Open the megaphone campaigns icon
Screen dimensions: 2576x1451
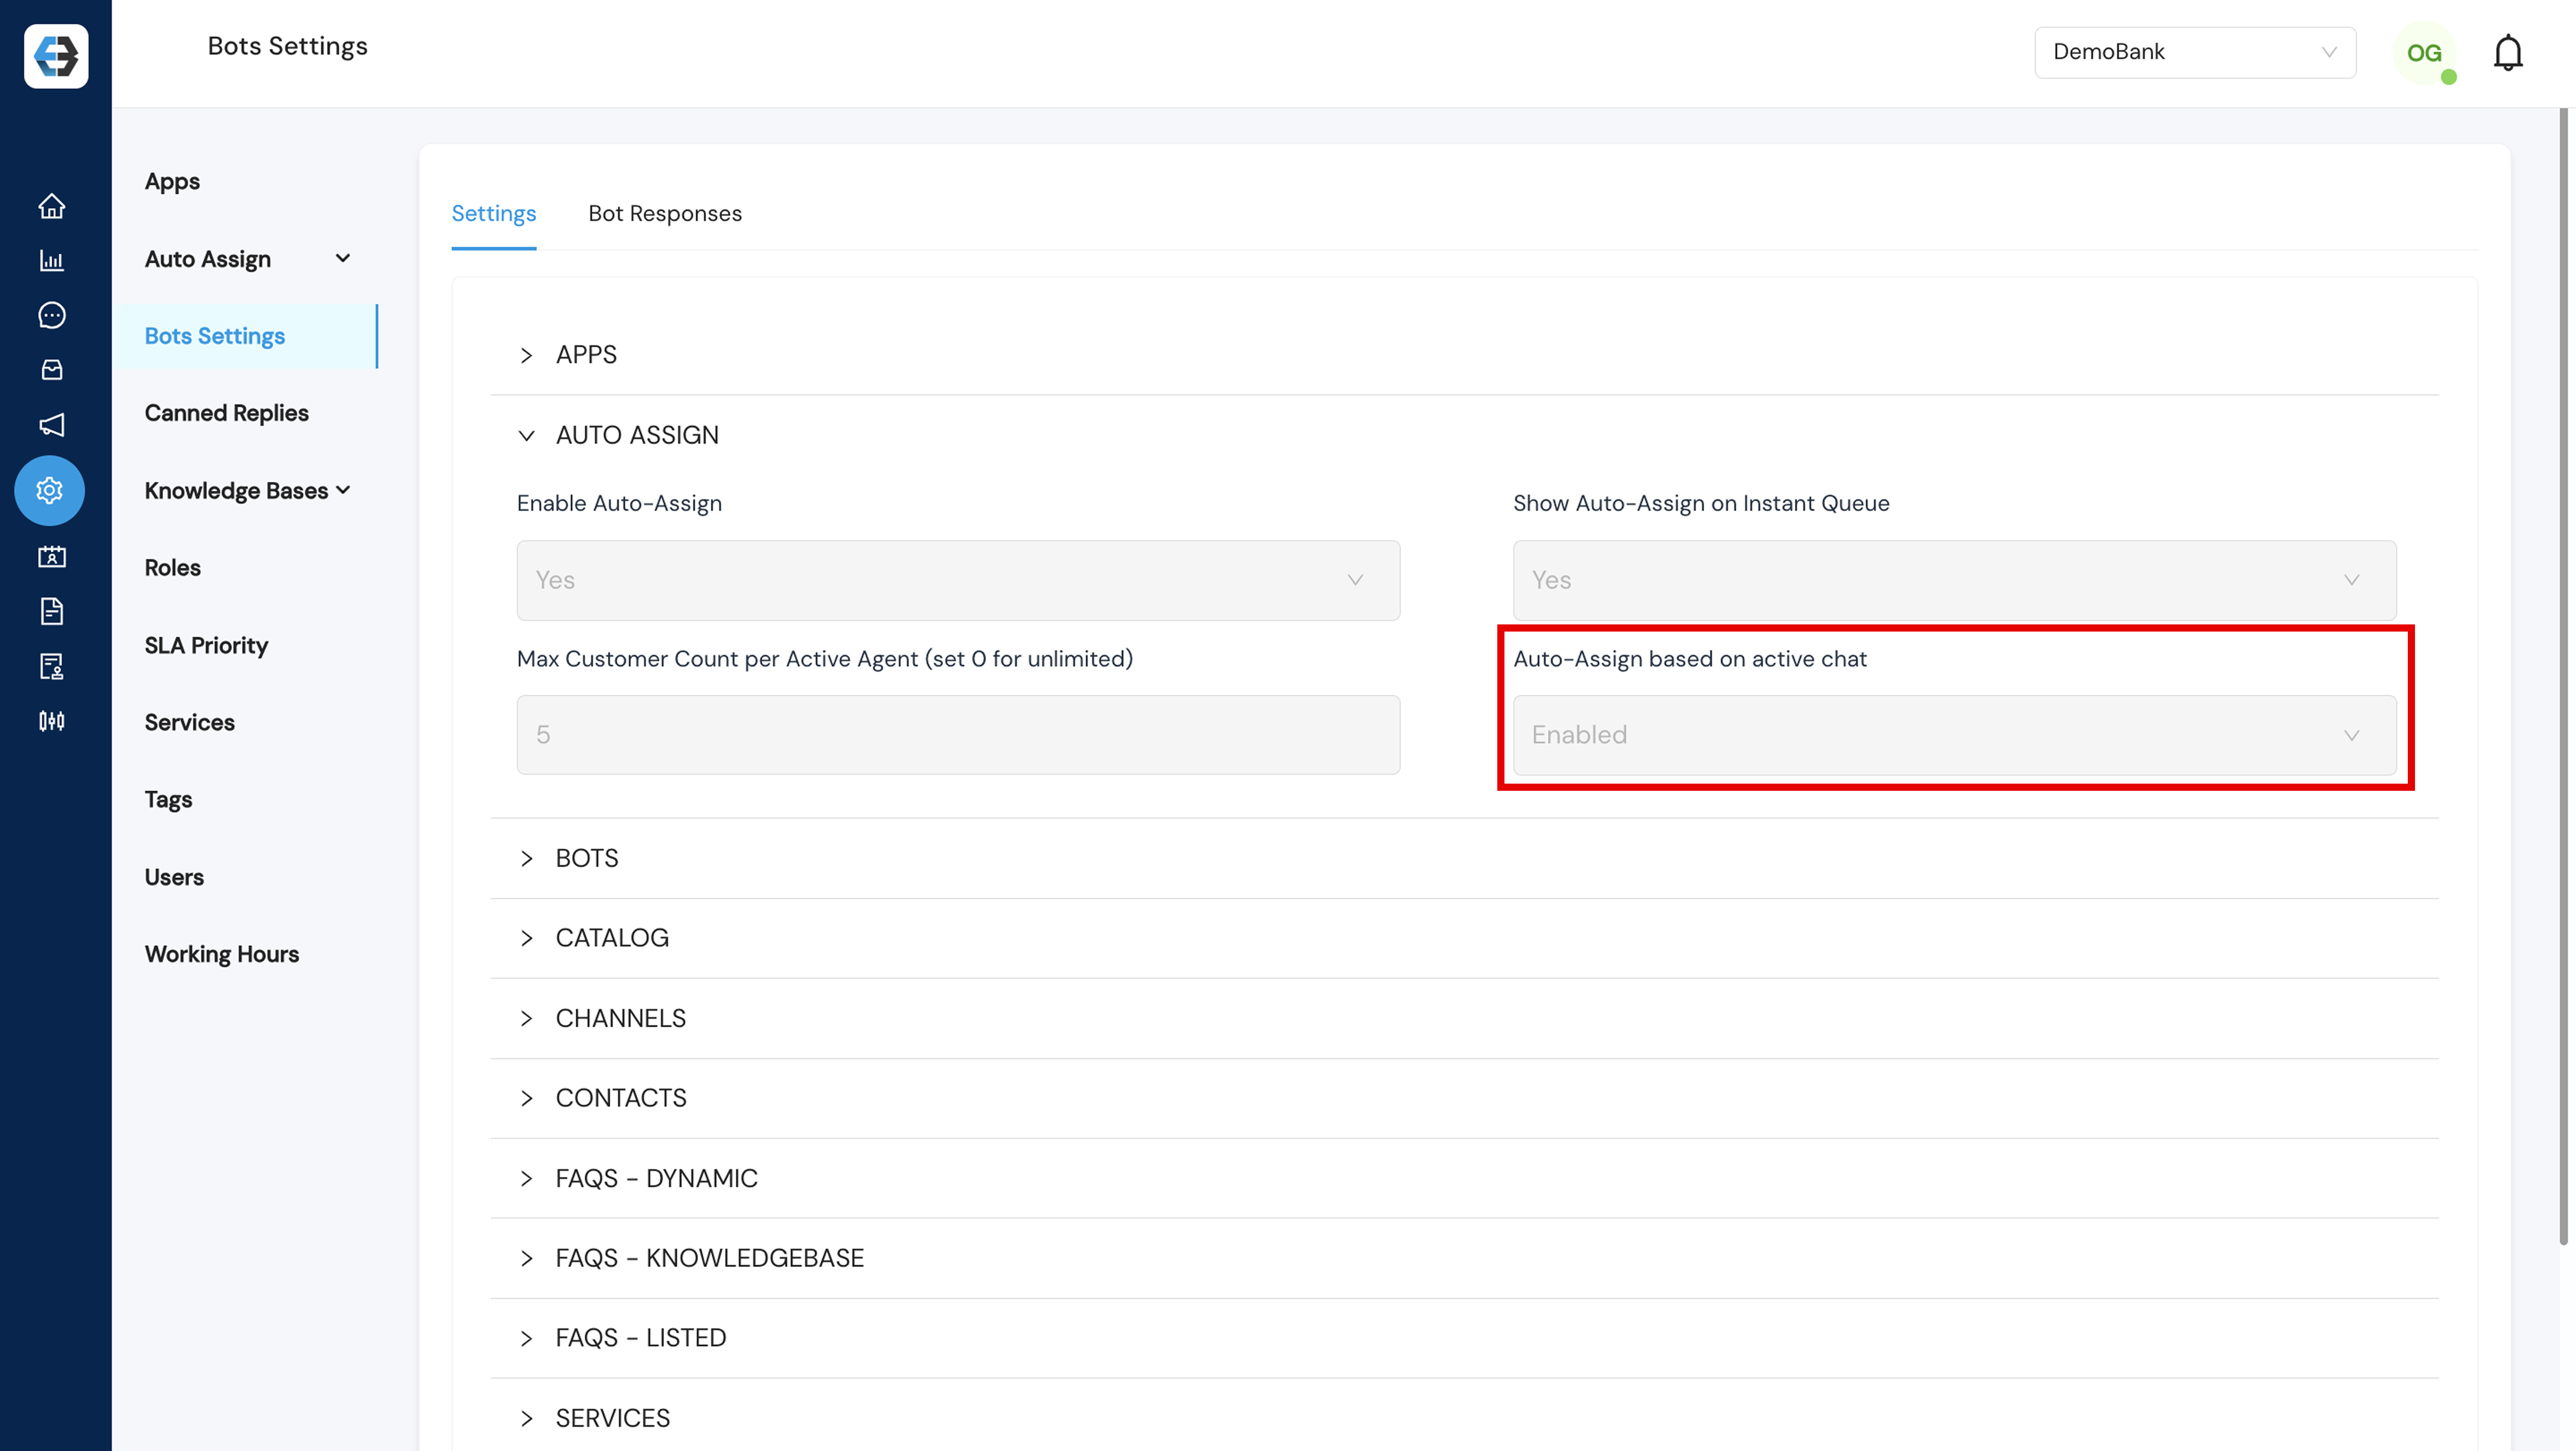click(52, 425)
